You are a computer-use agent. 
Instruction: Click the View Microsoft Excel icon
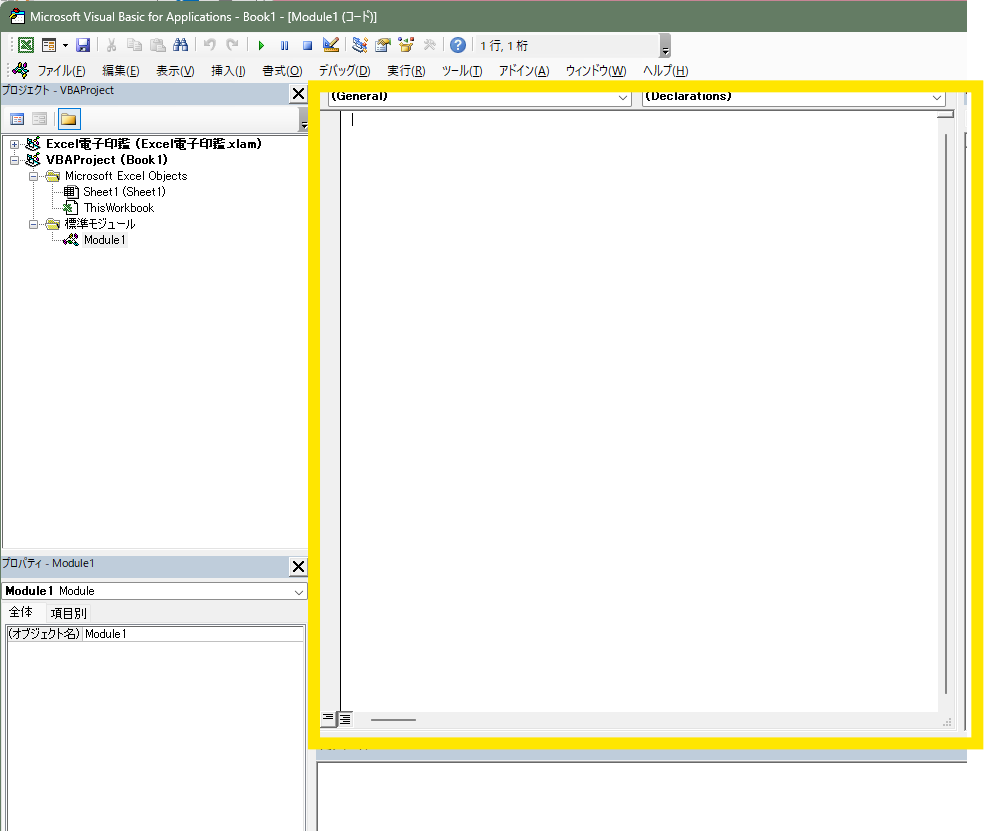click(26, 45)
